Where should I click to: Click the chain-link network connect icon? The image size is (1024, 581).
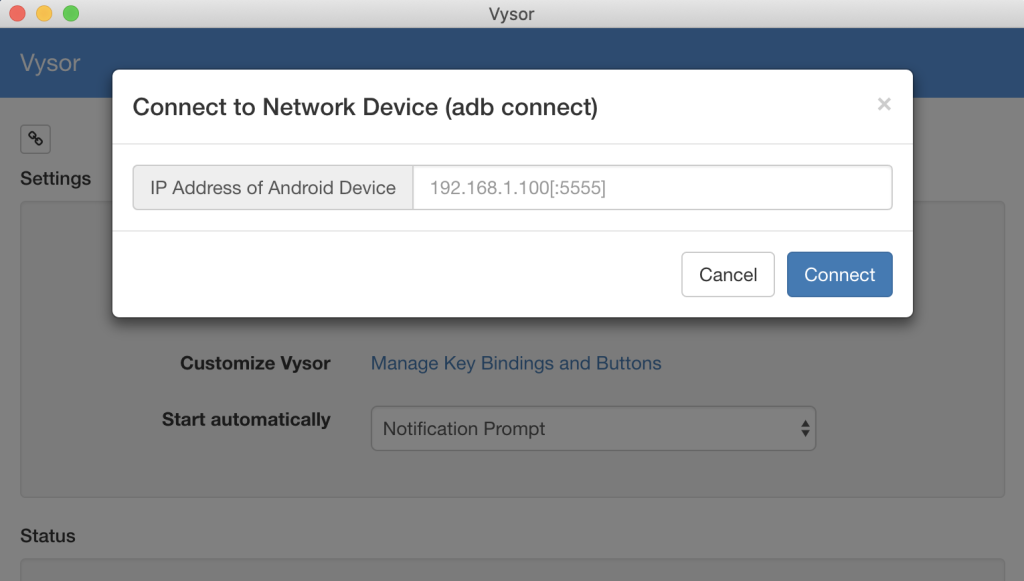(x=35, y=139)
